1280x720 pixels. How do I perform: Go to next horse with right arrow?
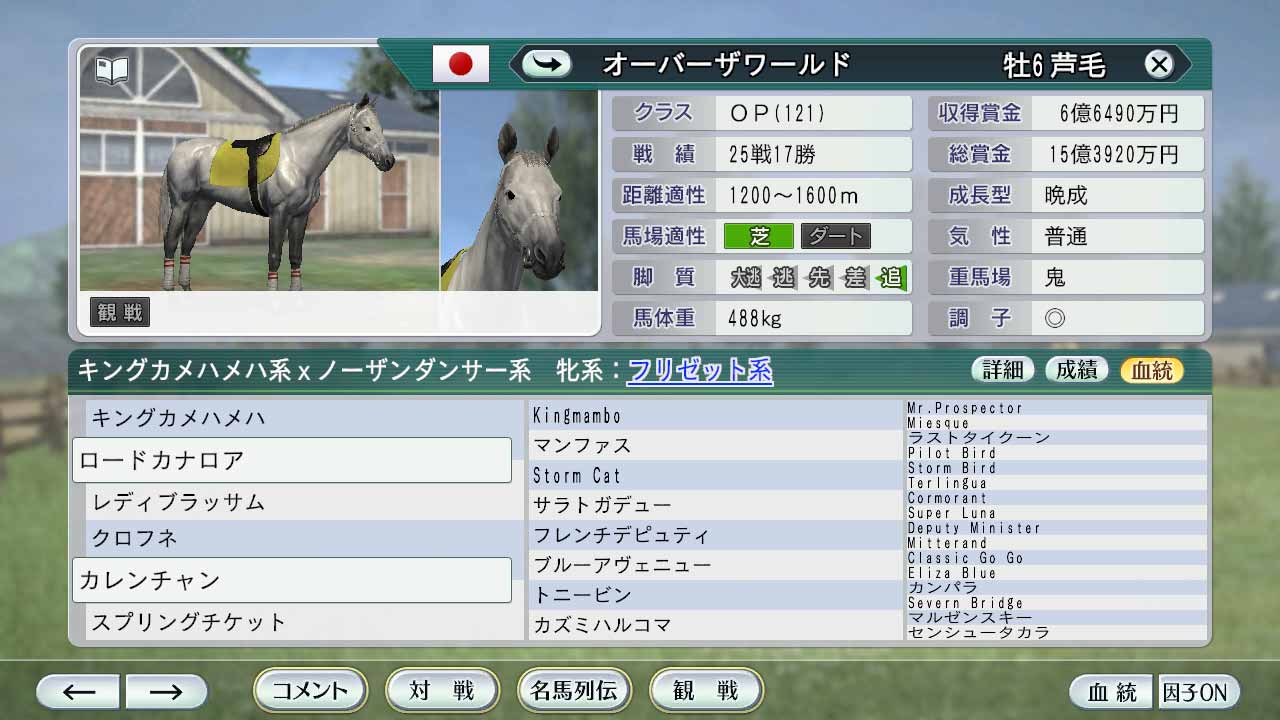click(166, 691)
